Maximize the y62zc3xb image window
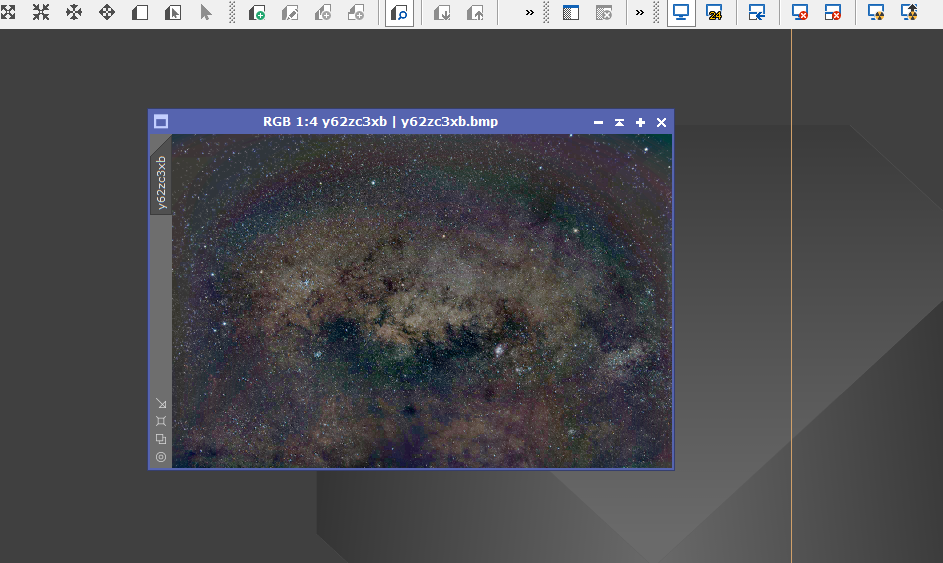943x563 pixels. (x=640, y=122)
